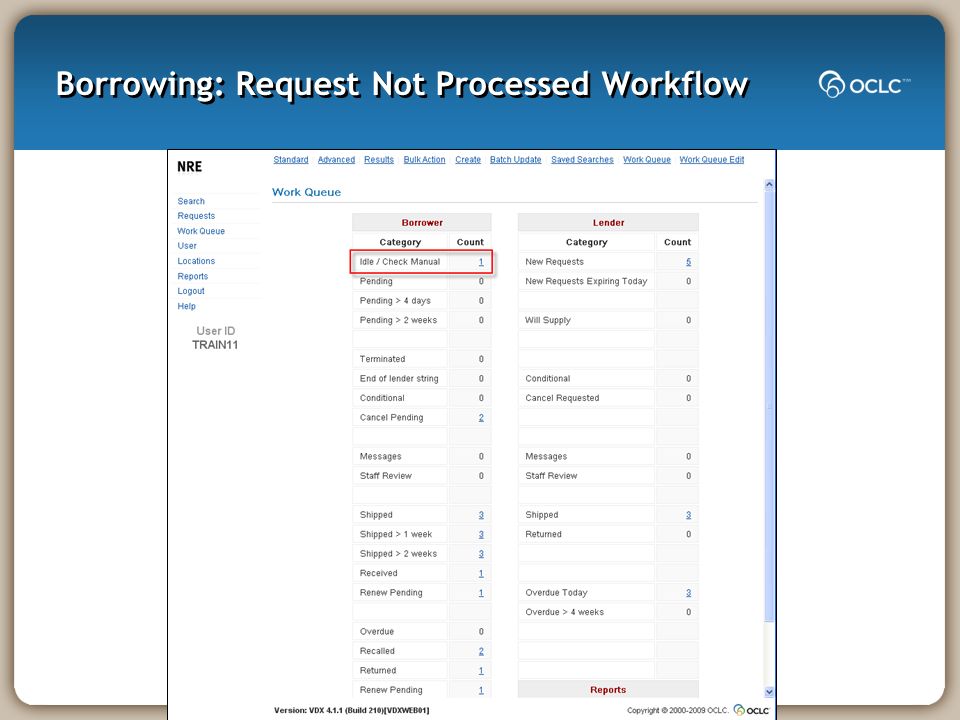This screenshot has height=720, width=960.
Task: Click the version VDX 4.1.1 footer text
Action: coord(351,711)
